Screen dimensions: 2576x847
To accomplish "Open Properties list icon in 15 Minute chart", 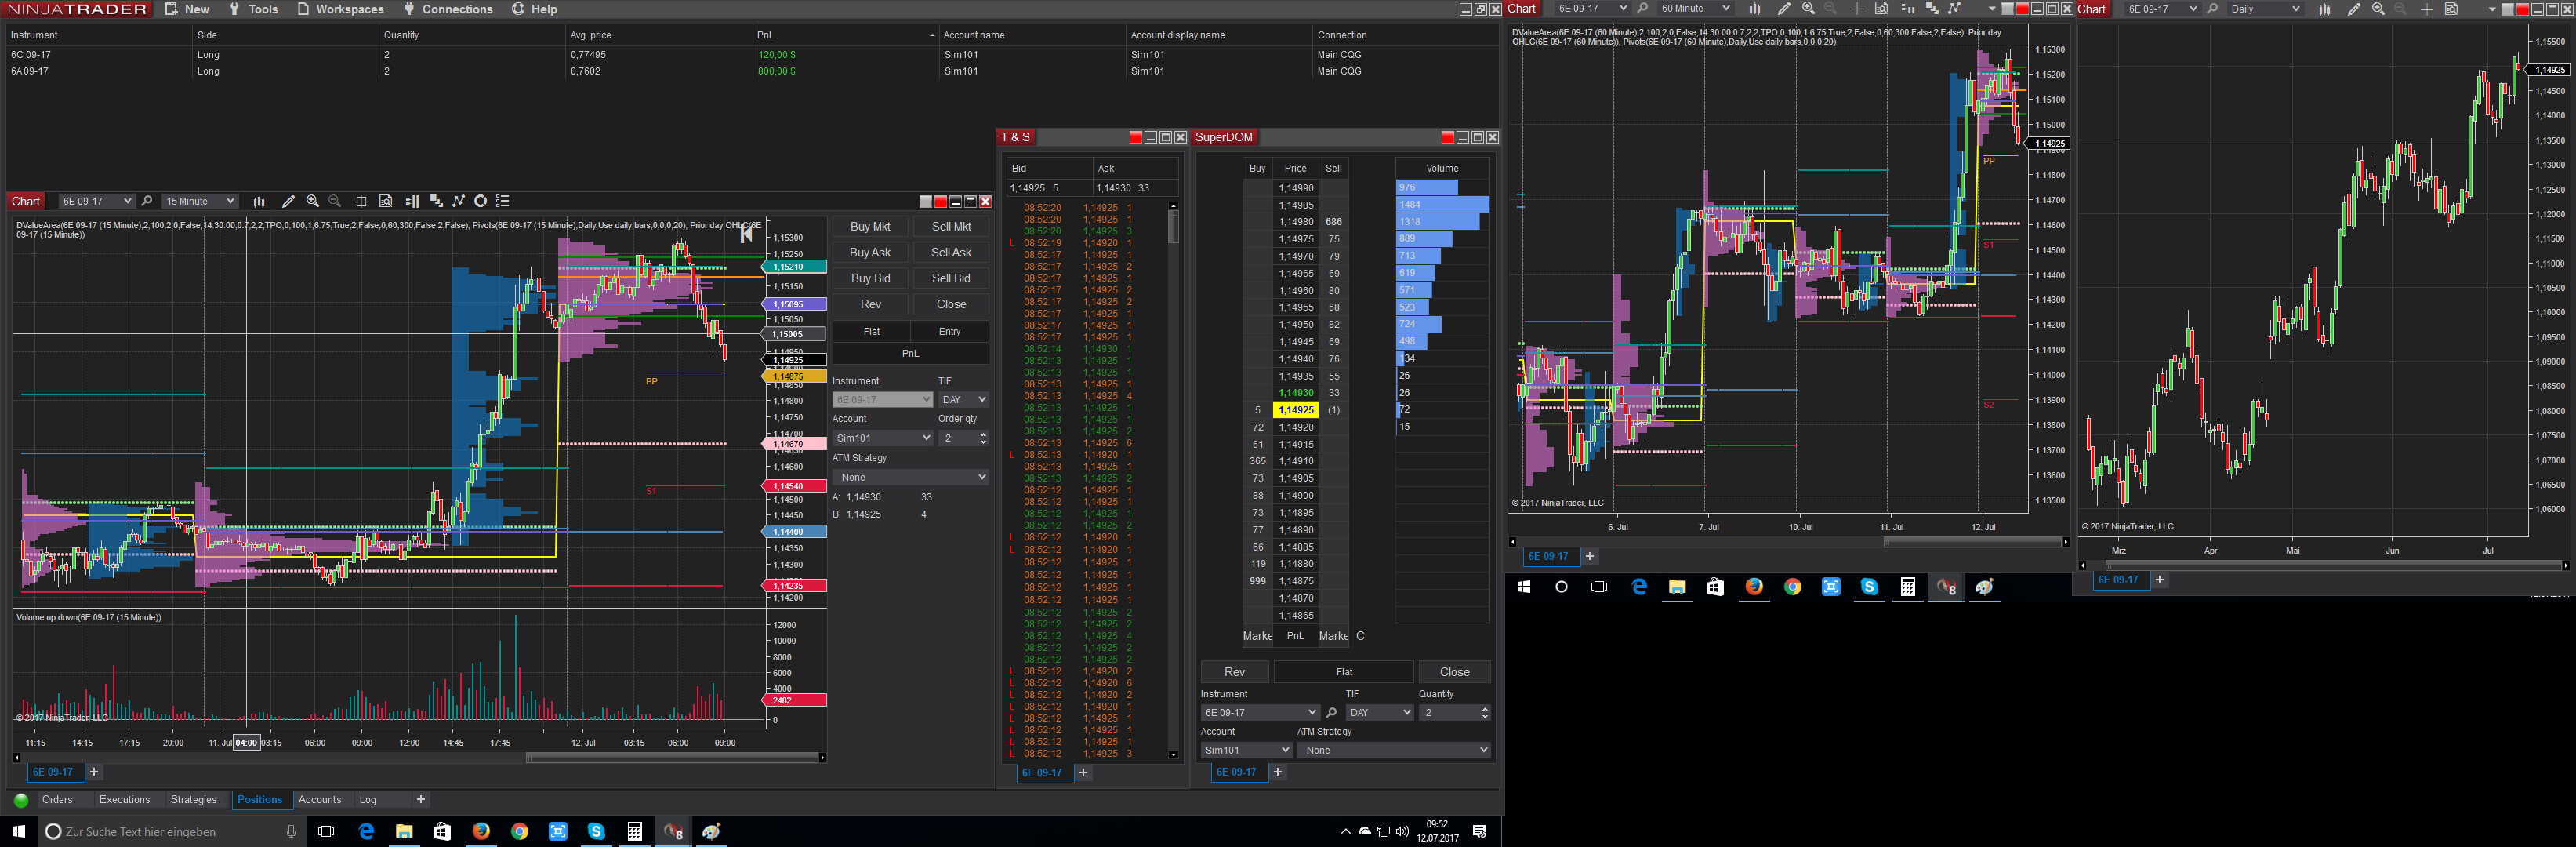I will pyautogui.click(x=503, y=201).
